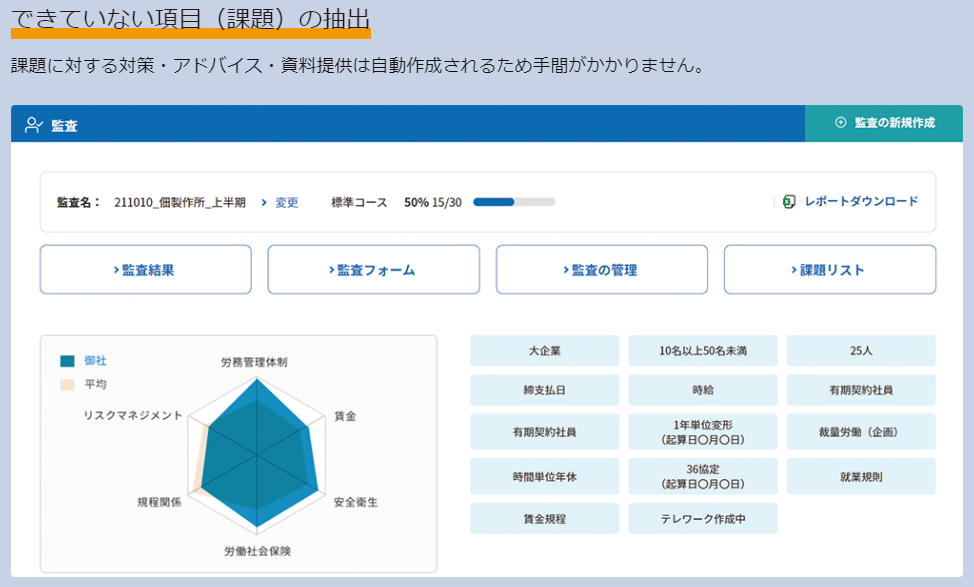Select the 締支払日 tag

click(x=544, y=390)
